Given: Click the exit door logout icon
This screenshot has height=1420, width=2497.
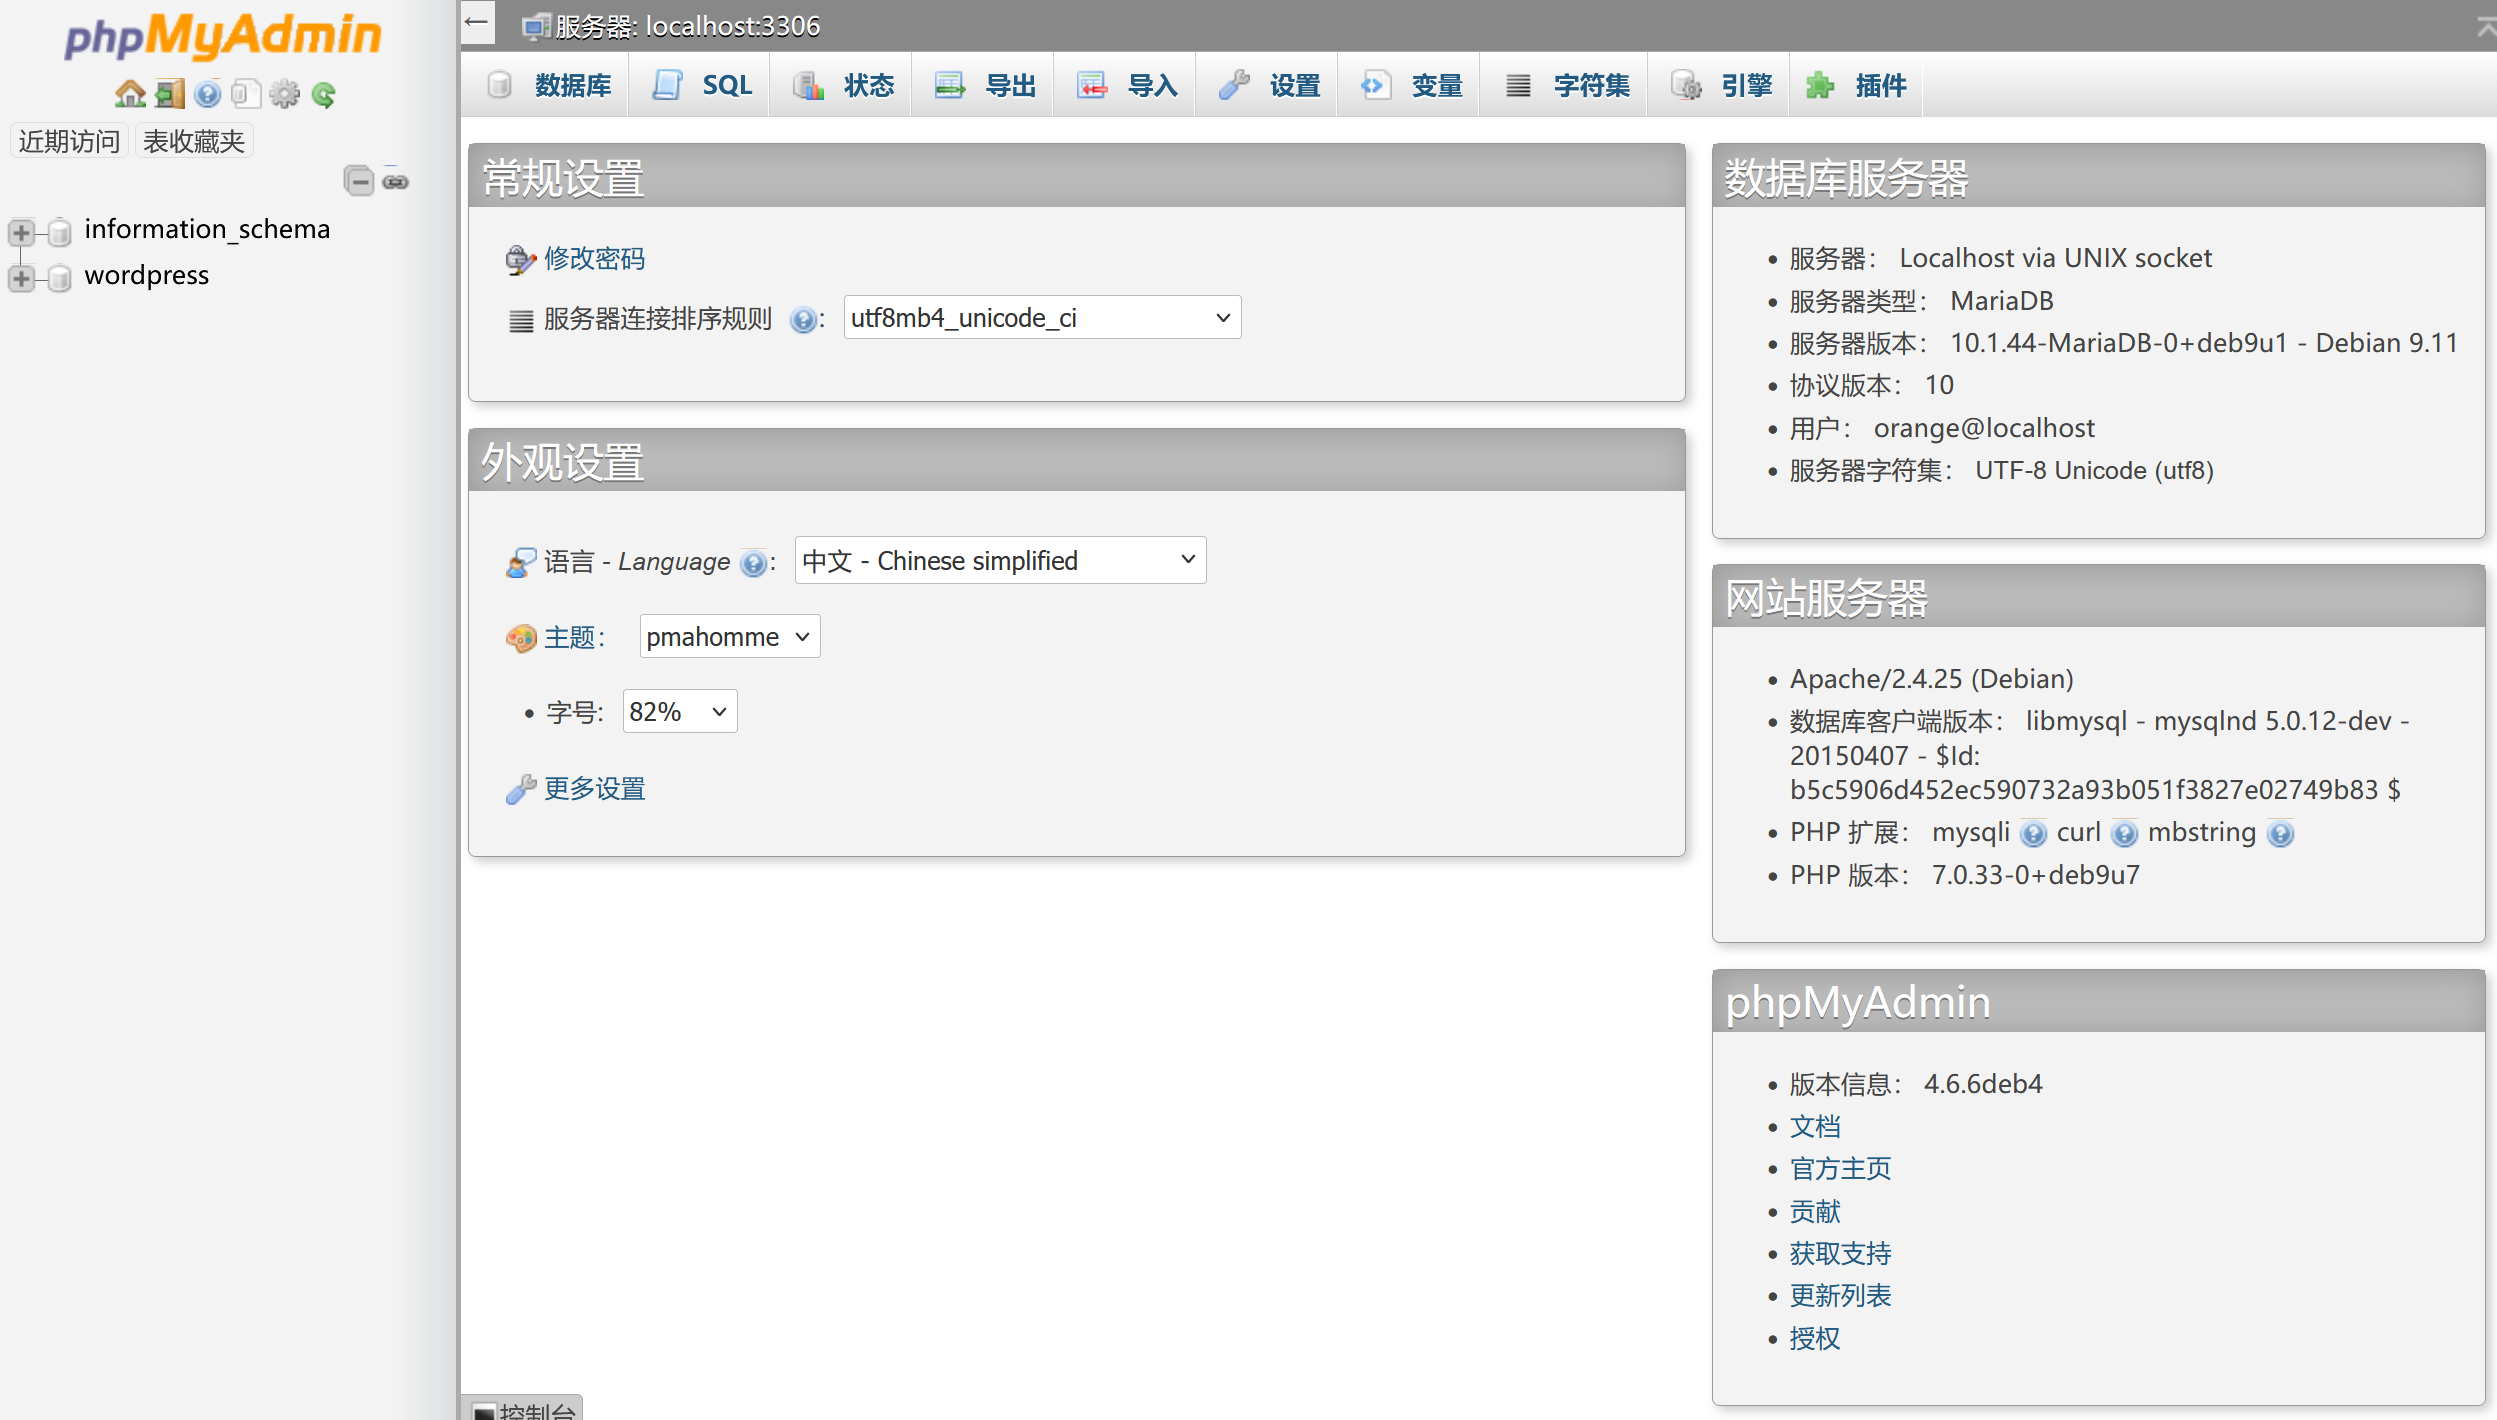Looking at the screenshot, I should click(x=170, y=94).
